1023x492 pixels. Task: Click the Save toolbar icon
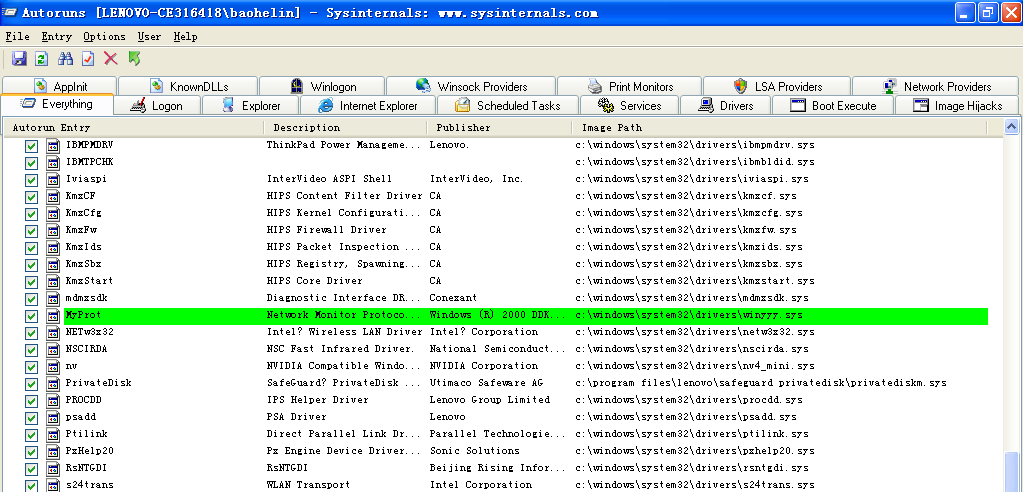tap(19, 59)
